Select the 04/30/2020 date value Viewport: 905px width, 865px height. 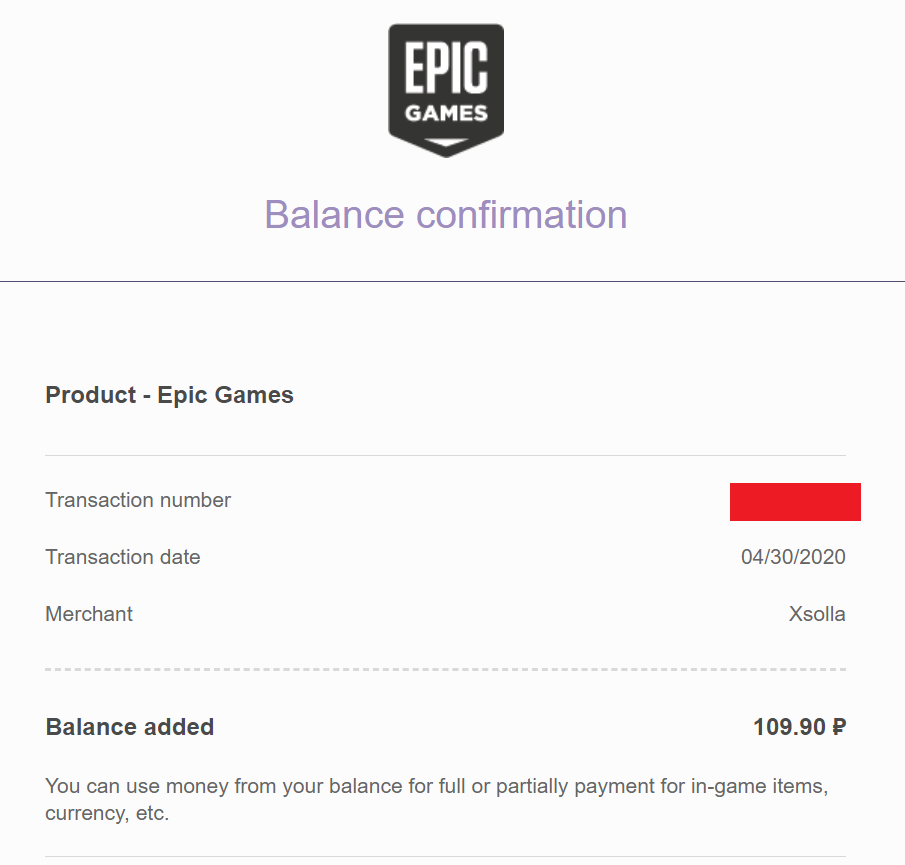click(x=793, y=557)
